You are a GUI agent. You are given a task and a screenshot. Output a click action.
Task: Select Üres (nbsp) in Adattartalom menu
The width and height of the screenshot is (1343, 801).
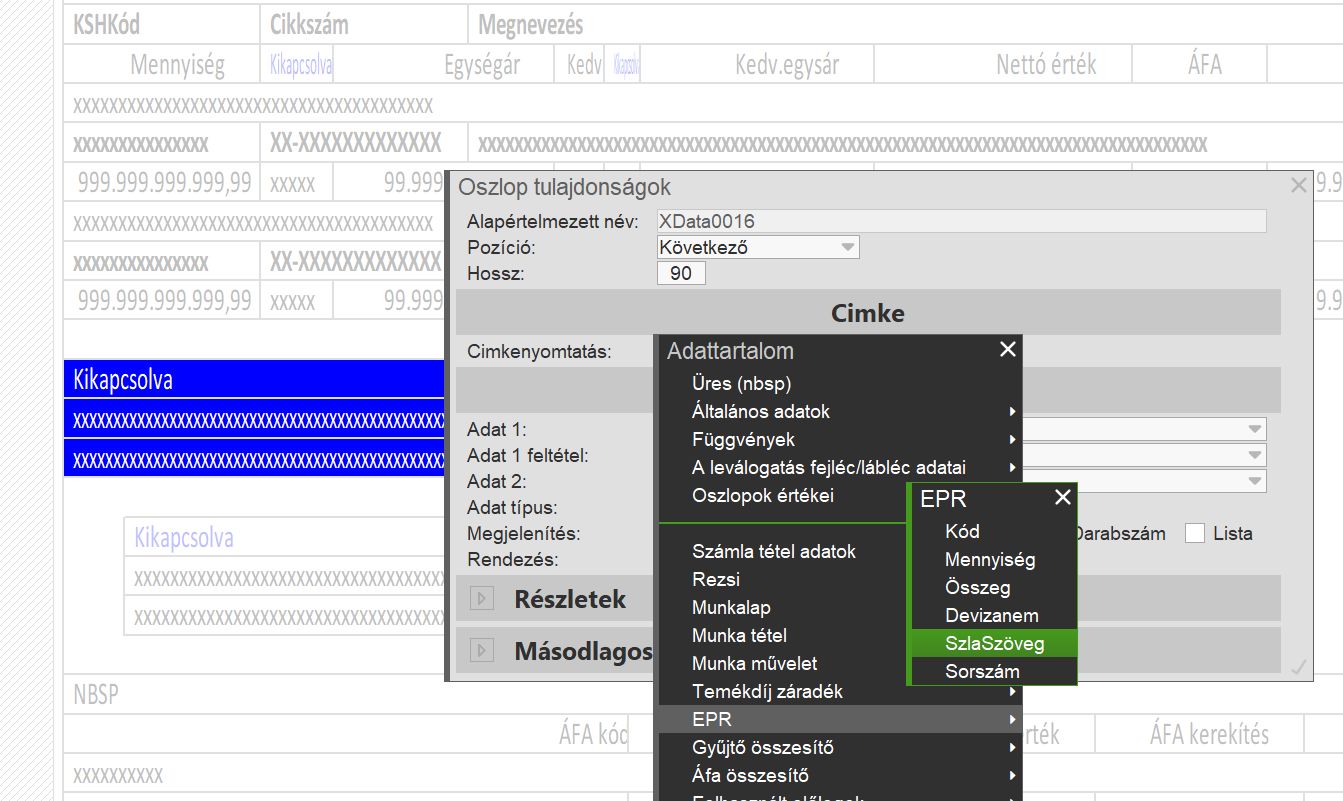[x=840, y=383]
